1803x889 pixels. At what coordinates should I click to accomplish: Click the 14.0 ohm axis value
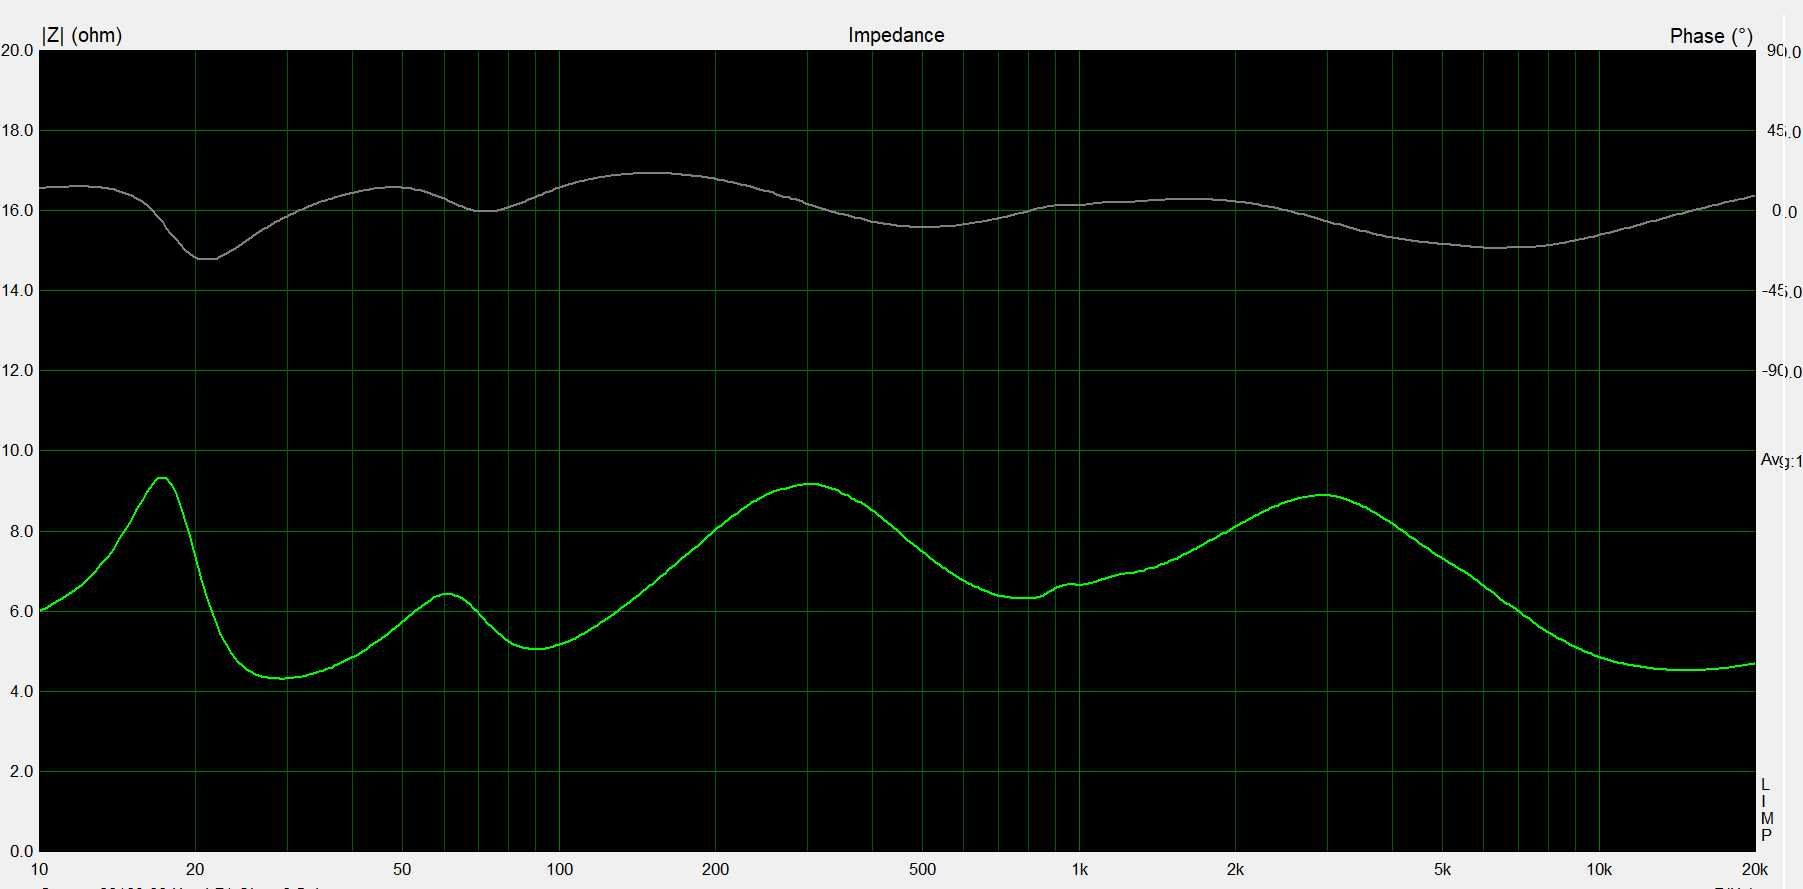[17, 290]
